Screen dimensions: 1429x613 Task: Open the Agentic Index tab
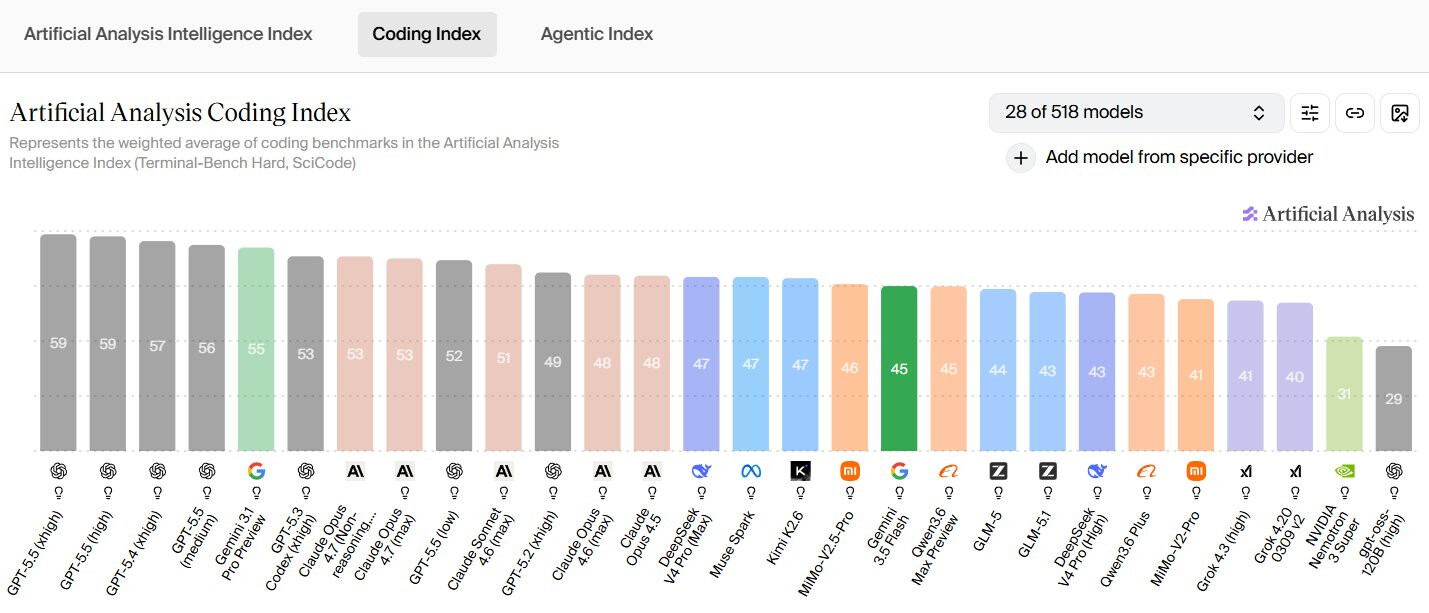pos(597,34)
